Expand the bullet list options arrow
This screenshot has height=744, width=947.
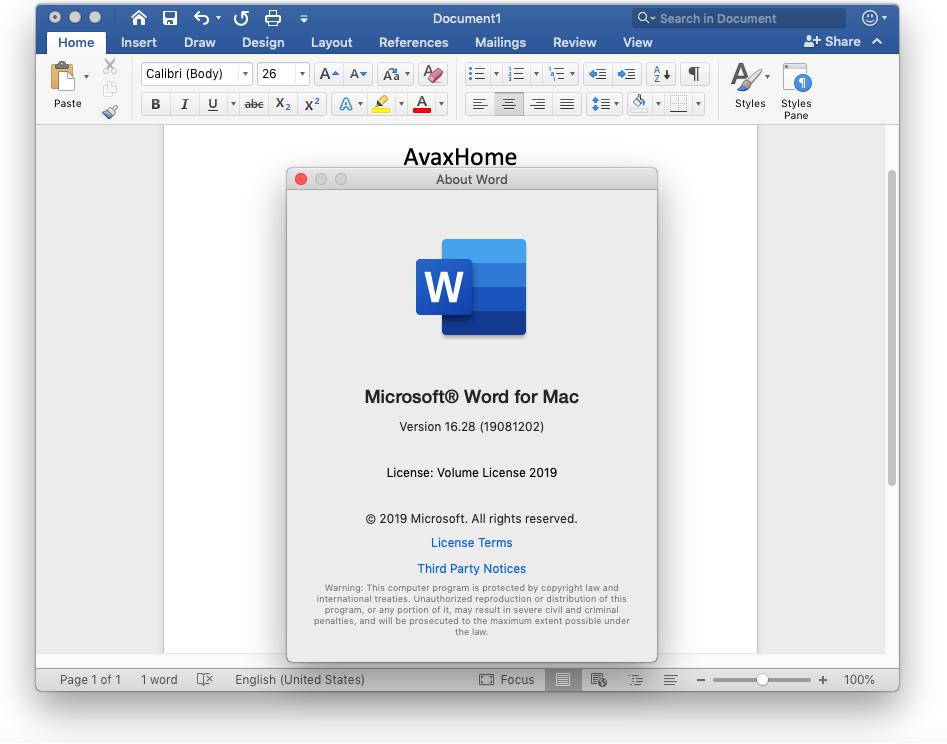coord(496,74)
